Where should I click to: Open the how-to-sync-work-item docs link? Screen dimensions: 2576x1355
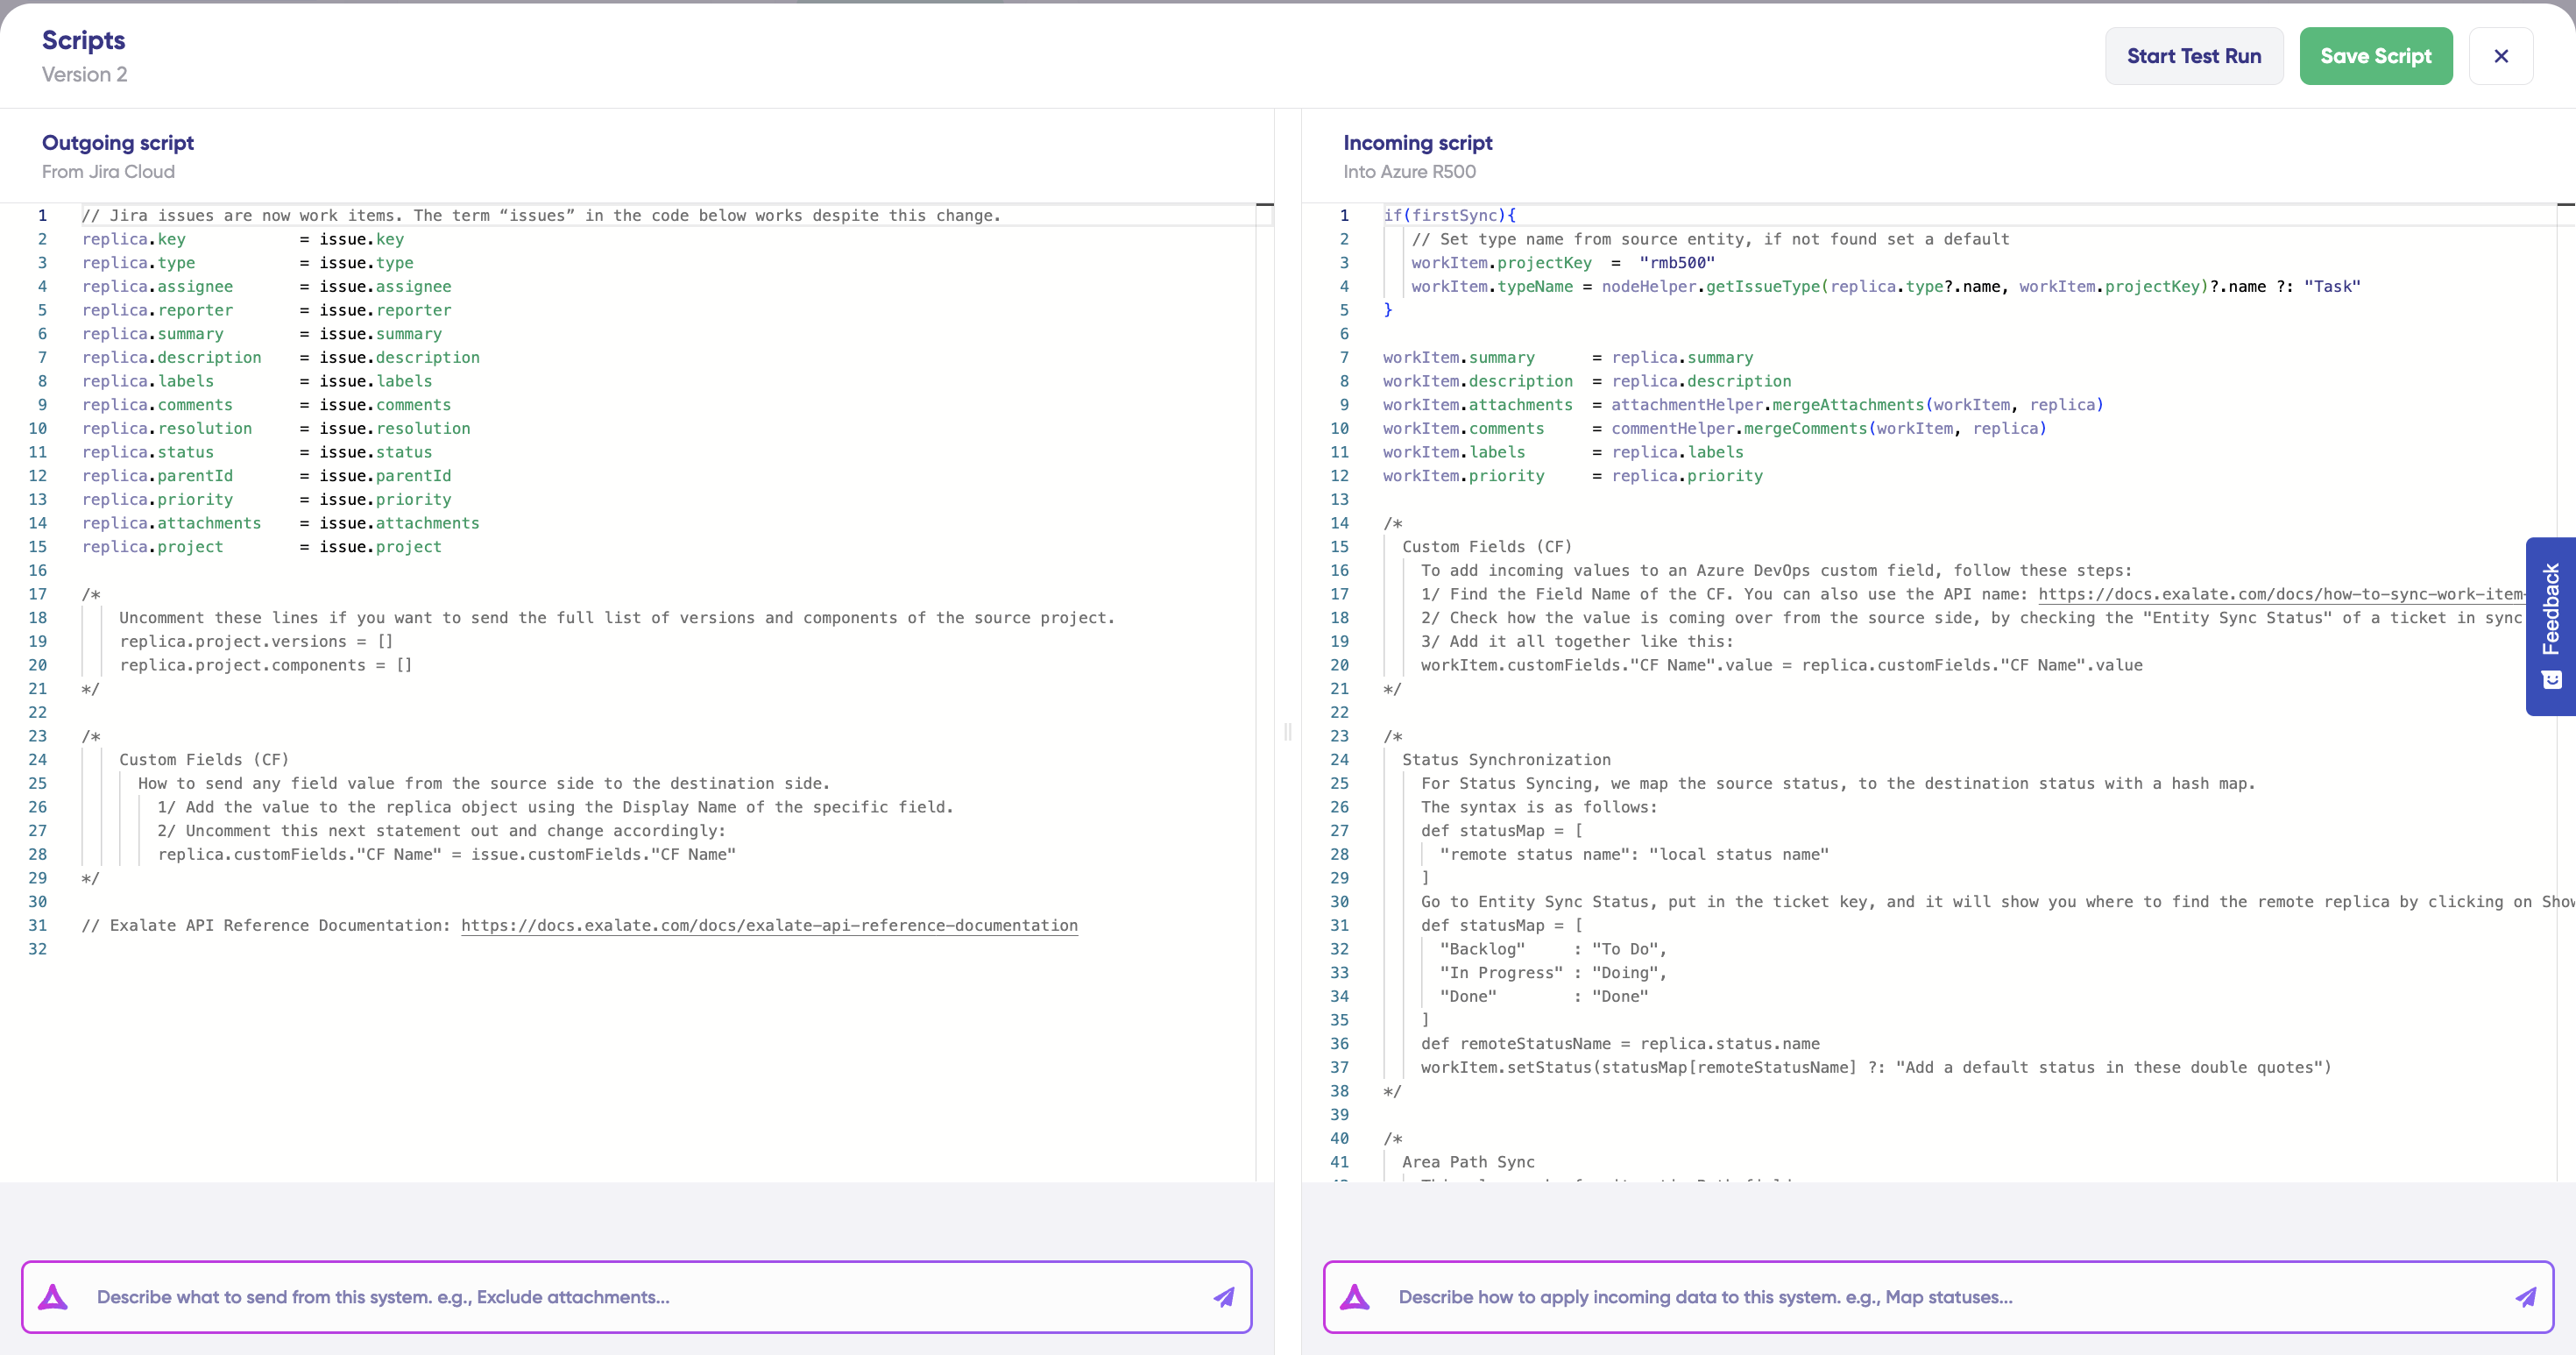(2280, 594)
